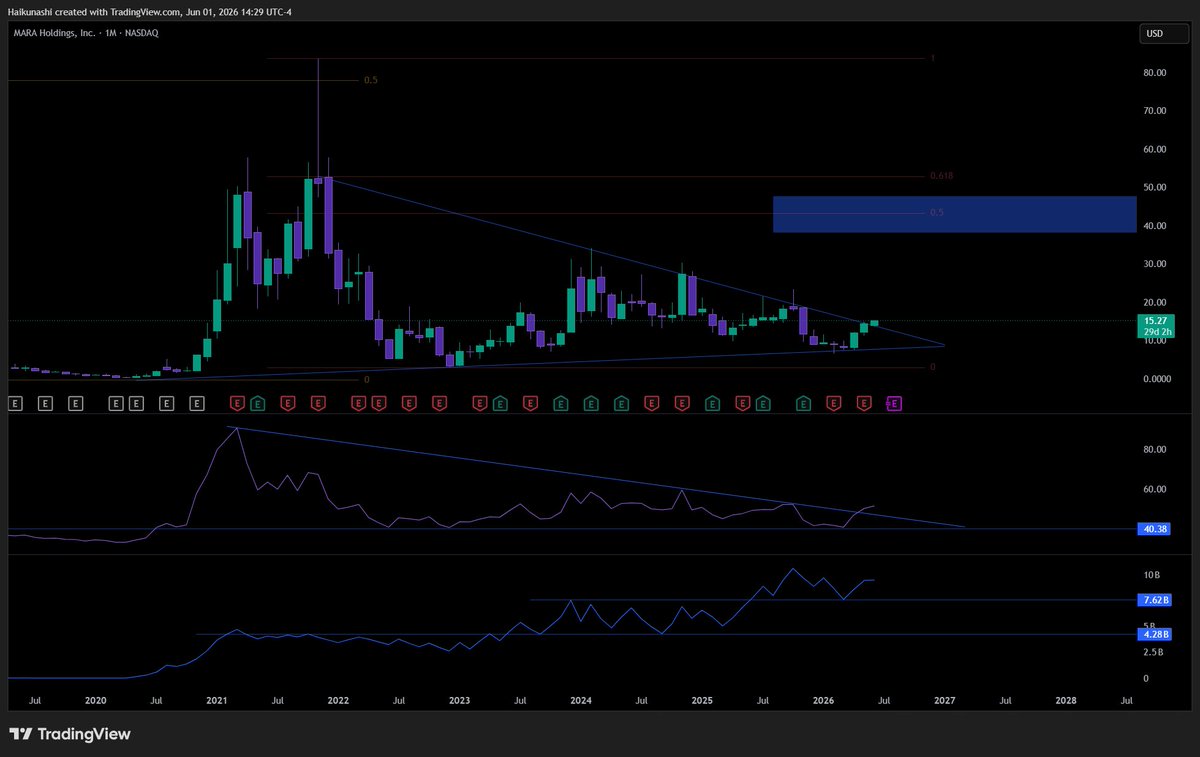Click the 2023 time axis label
This screenshot has width=1200, height=757.
pos(459,701)
